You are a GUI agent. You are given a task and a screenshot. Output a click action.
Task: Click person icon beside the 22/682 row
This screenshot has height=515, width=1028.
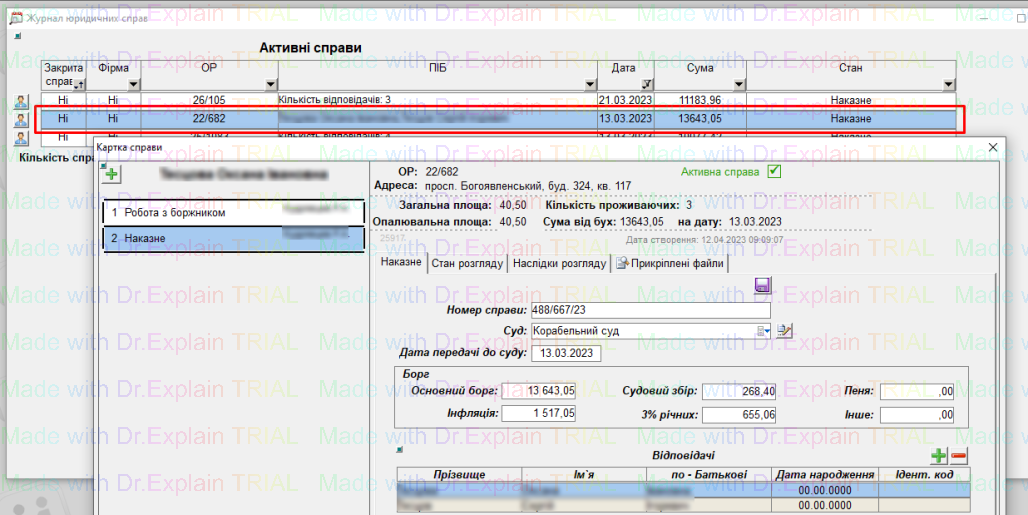pyautogui.click(x=21, y=119)
